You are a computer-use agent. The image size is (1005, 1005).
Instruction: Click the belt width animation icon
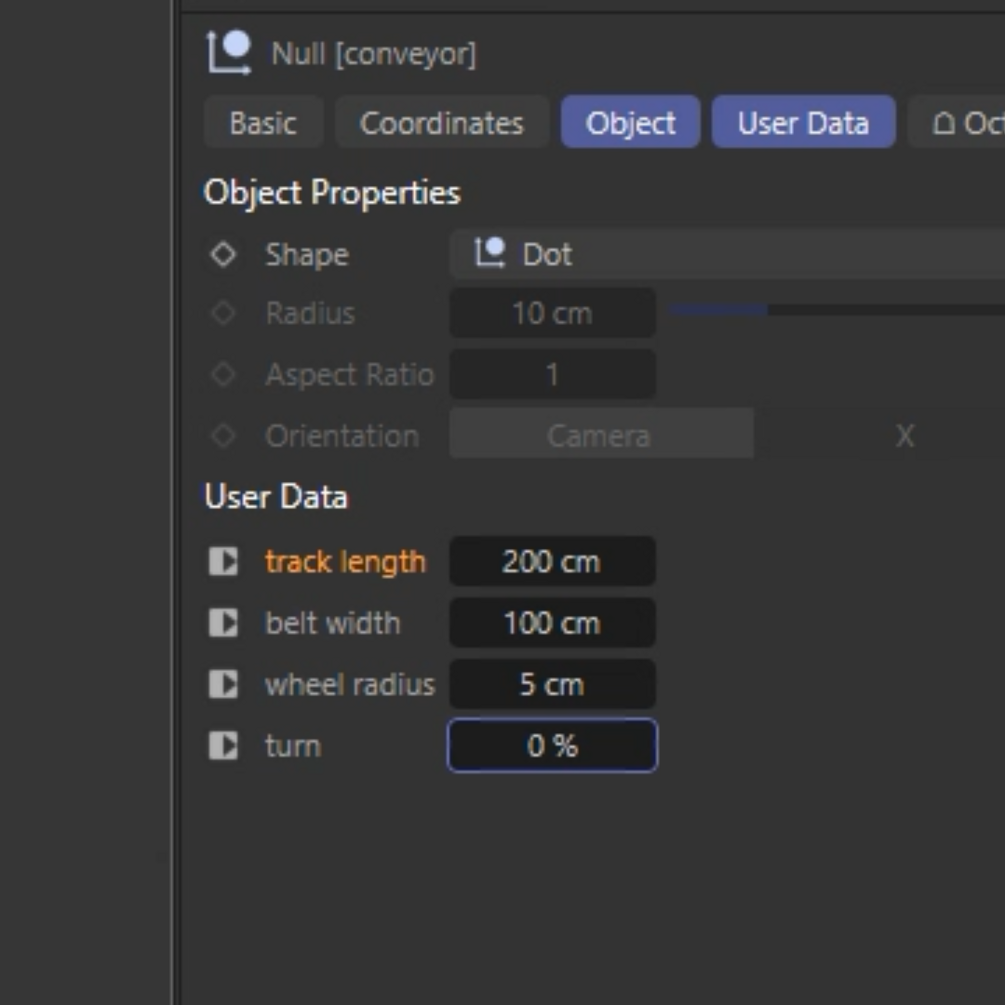click(x=223, y=623)
